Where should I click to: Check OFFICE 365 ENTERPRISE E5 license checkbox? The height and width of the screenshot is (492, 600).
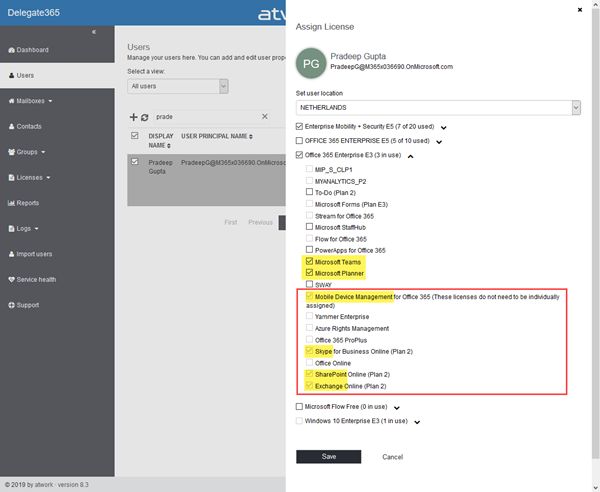[x=299, y=140]
